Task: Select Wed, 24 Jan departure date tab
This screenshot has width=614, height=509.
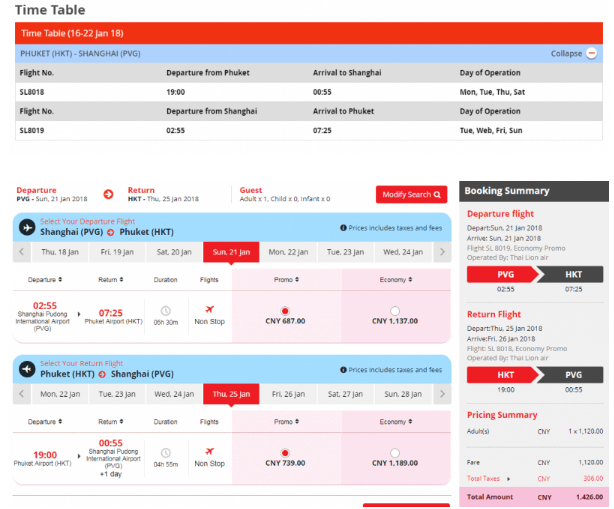Action: [403, 252]
